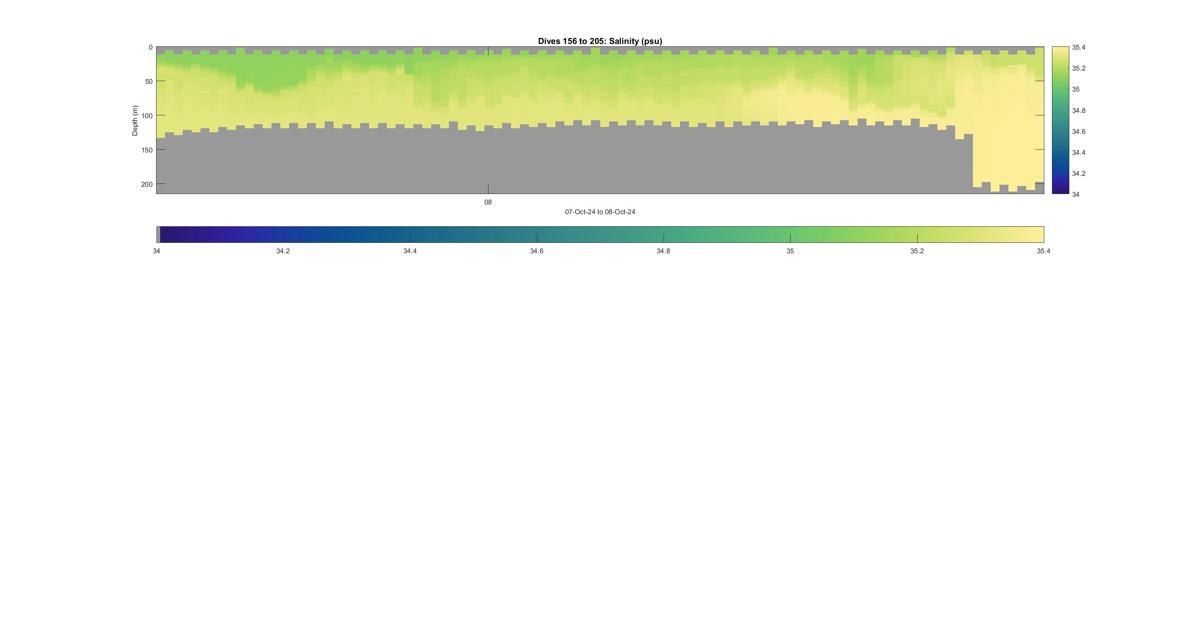
Task: Click the '34.2' label on horizontal colorbar
Action: pyautogui.click(x=283, y=251)
